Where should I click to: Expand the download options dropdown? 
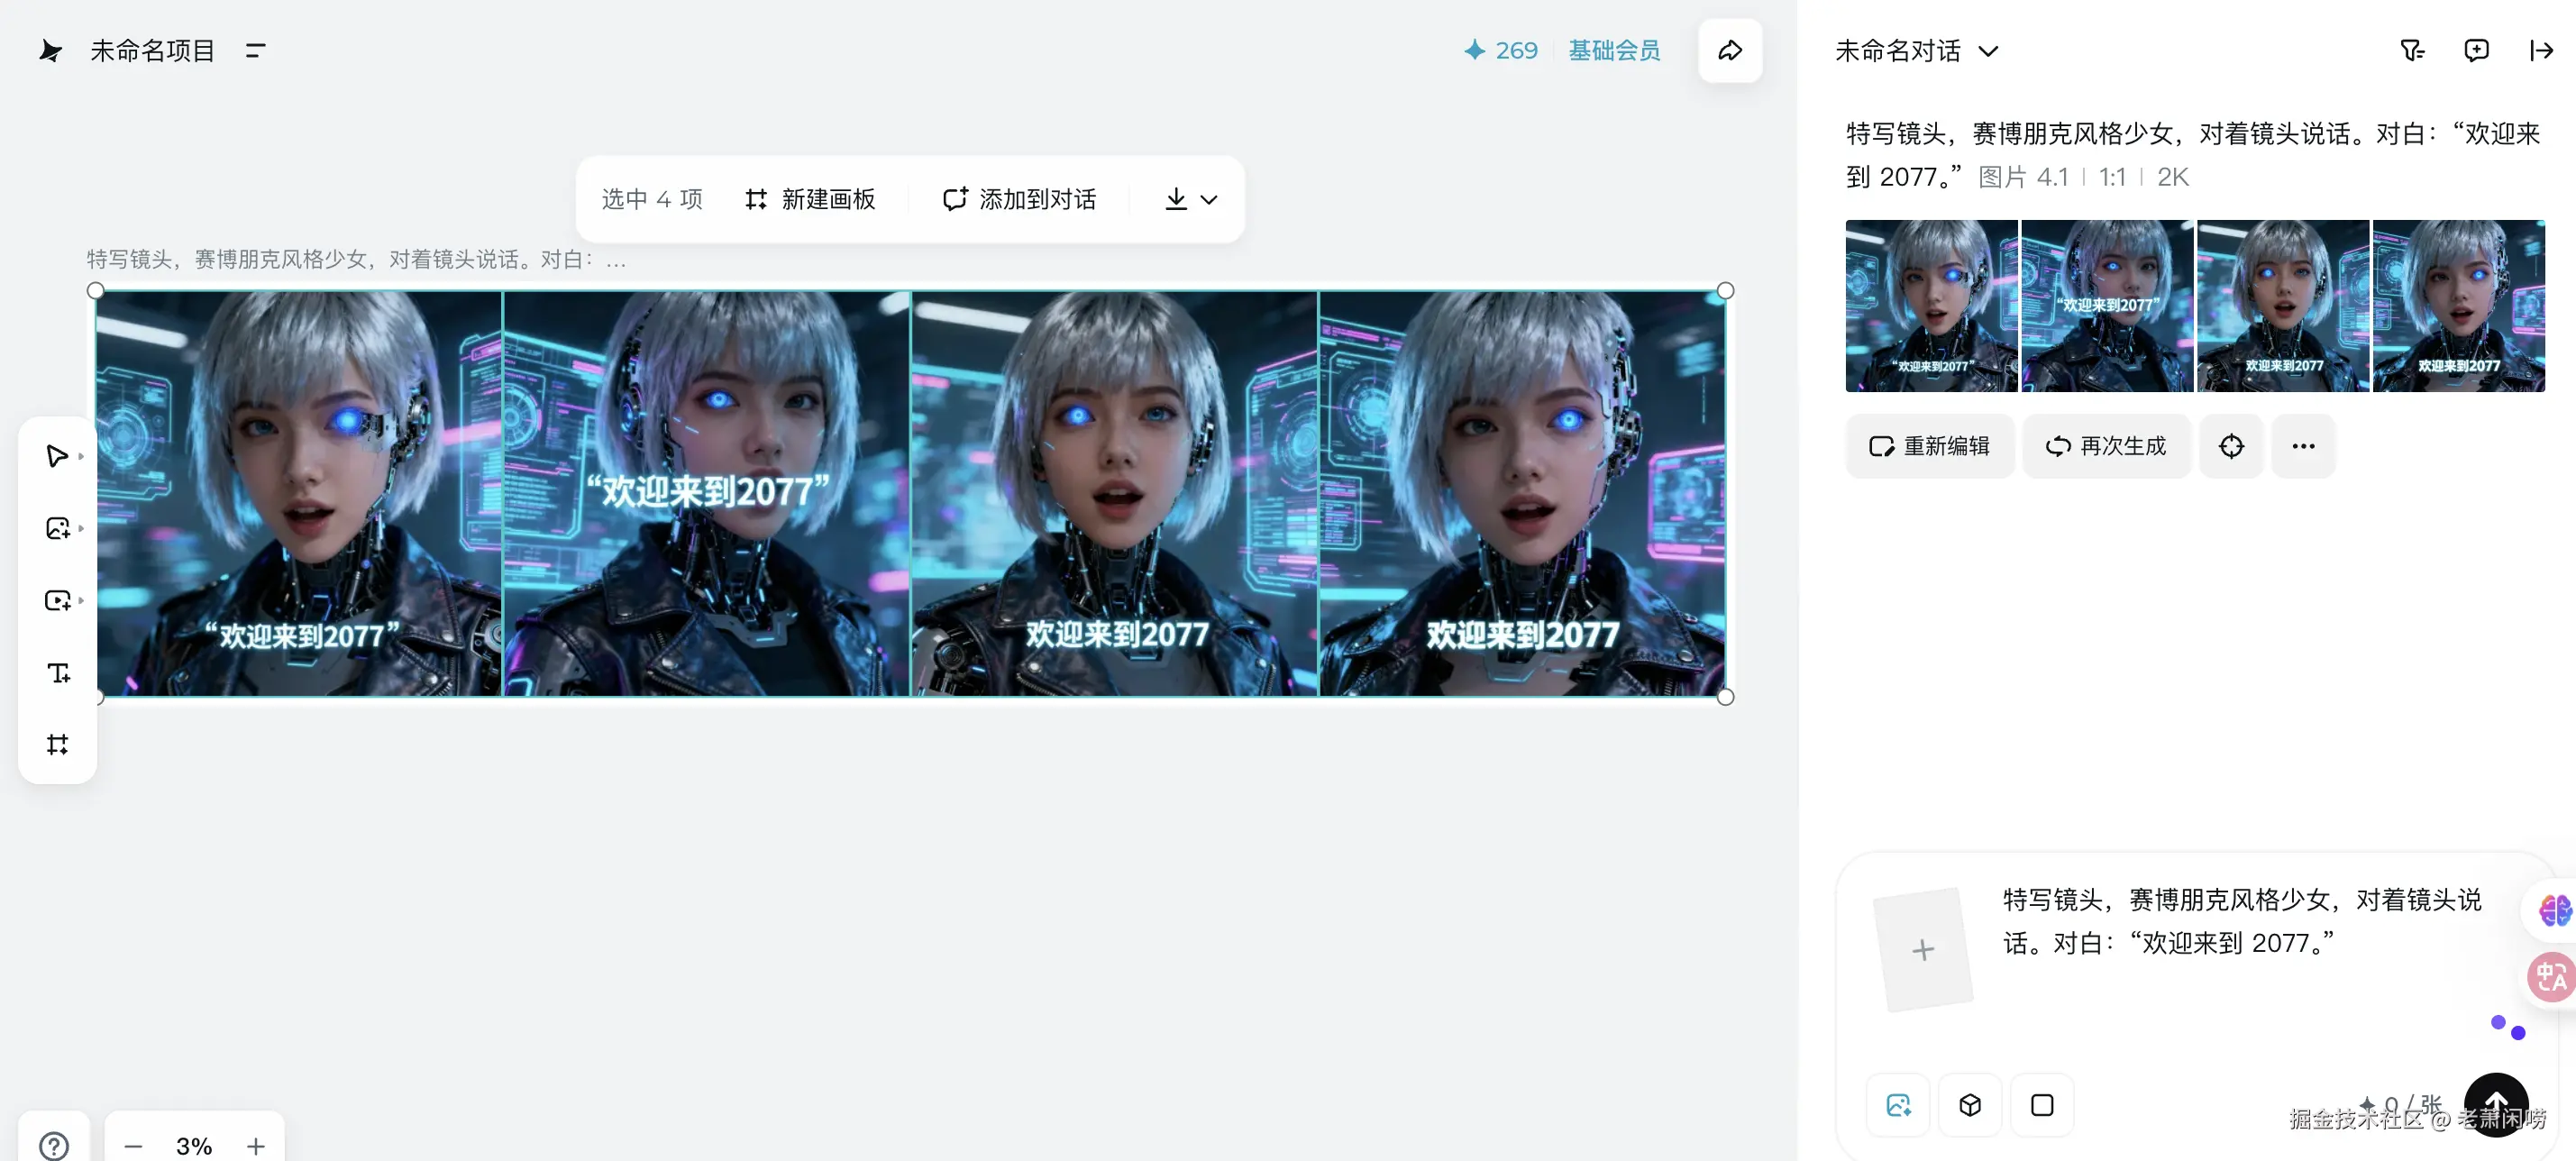point(1208,199)
